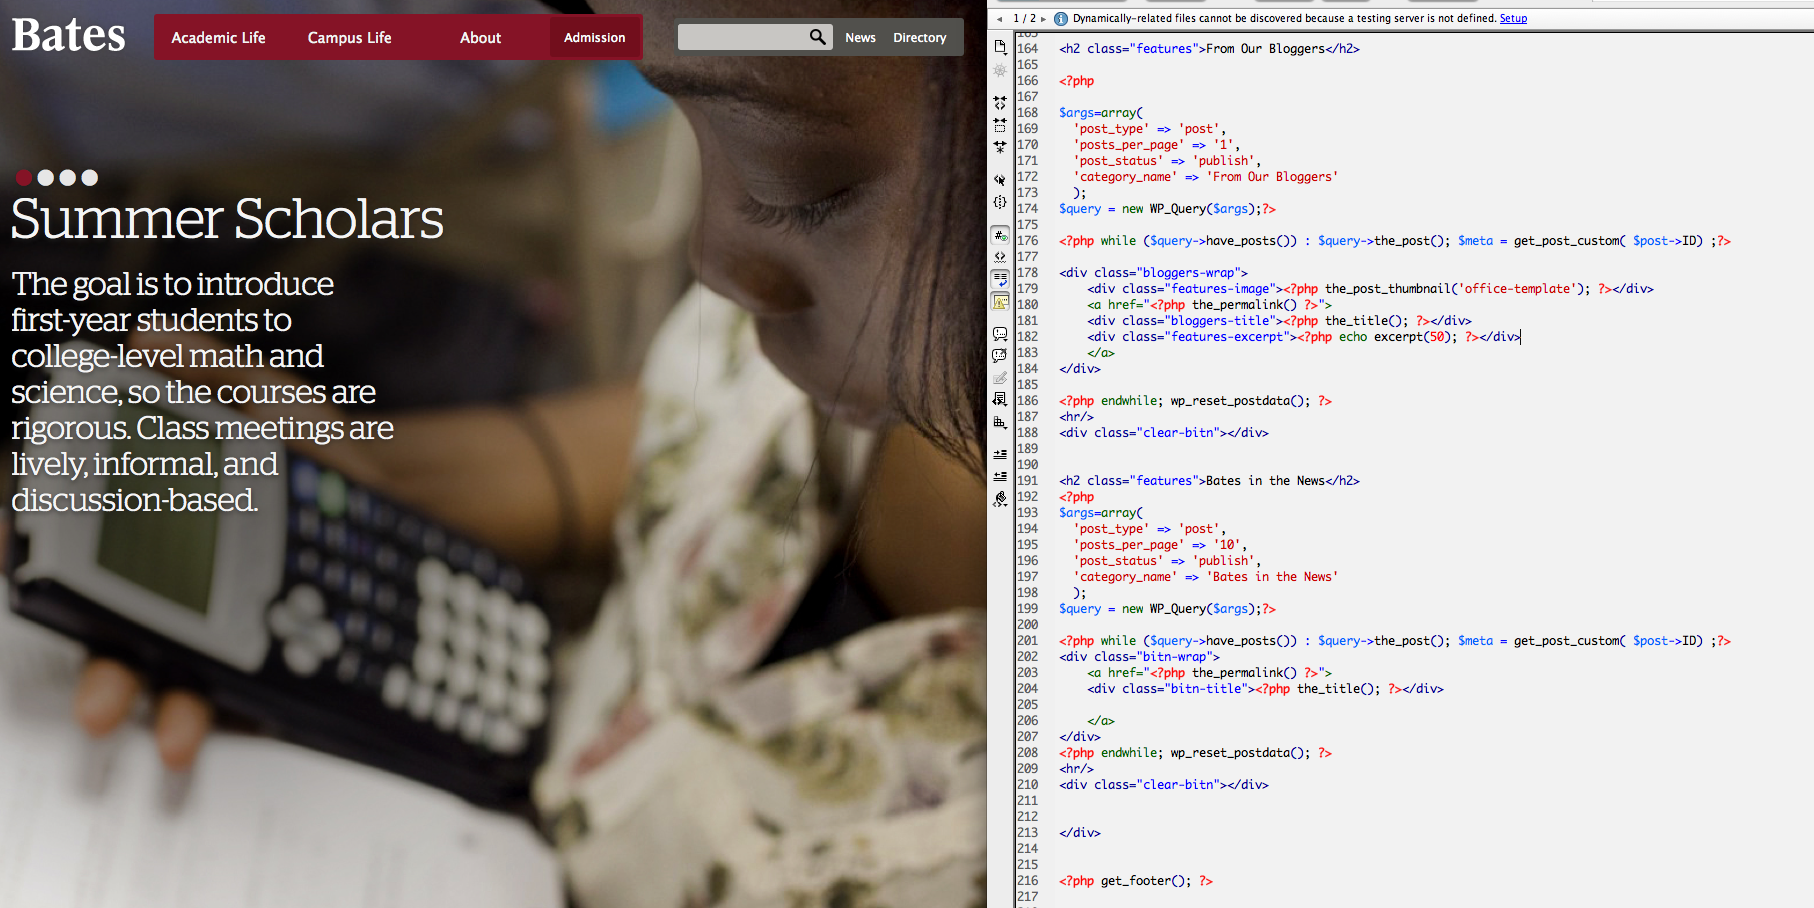
Task: Open the Academic Life menu
Action: click(218, 38)
